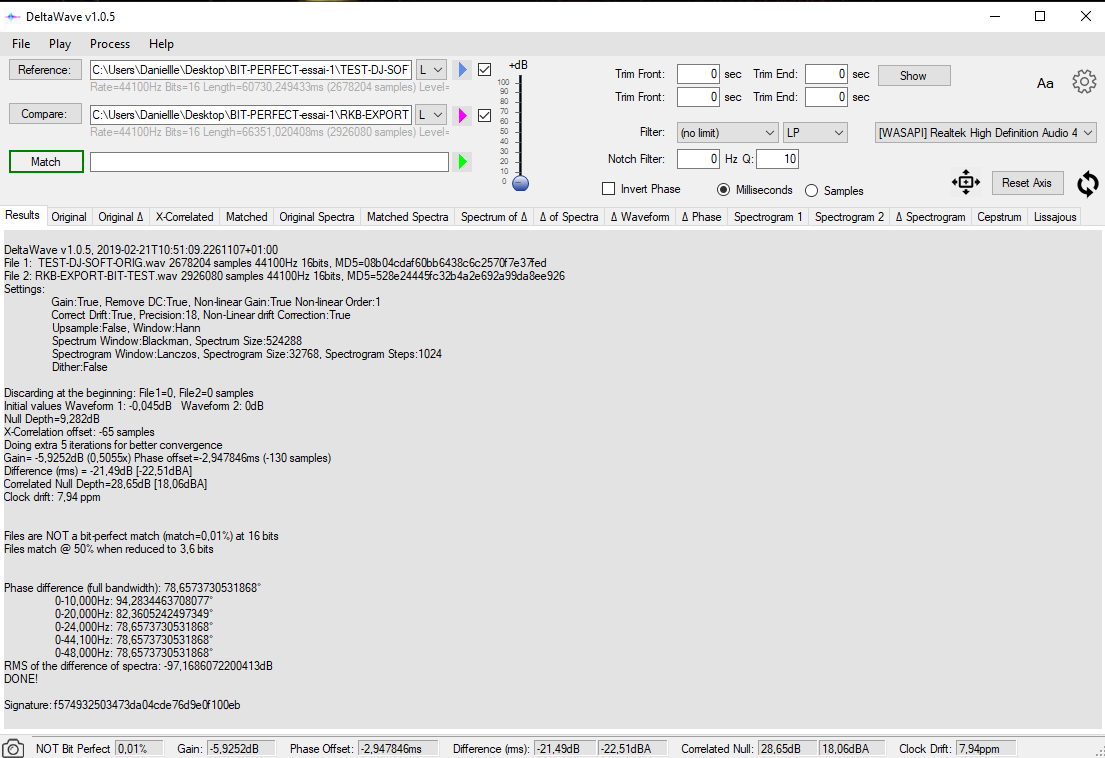Viewport: 1105px width, 758px height.
Task: Take a screenshot with the camera icon
Action: (13, 748)
